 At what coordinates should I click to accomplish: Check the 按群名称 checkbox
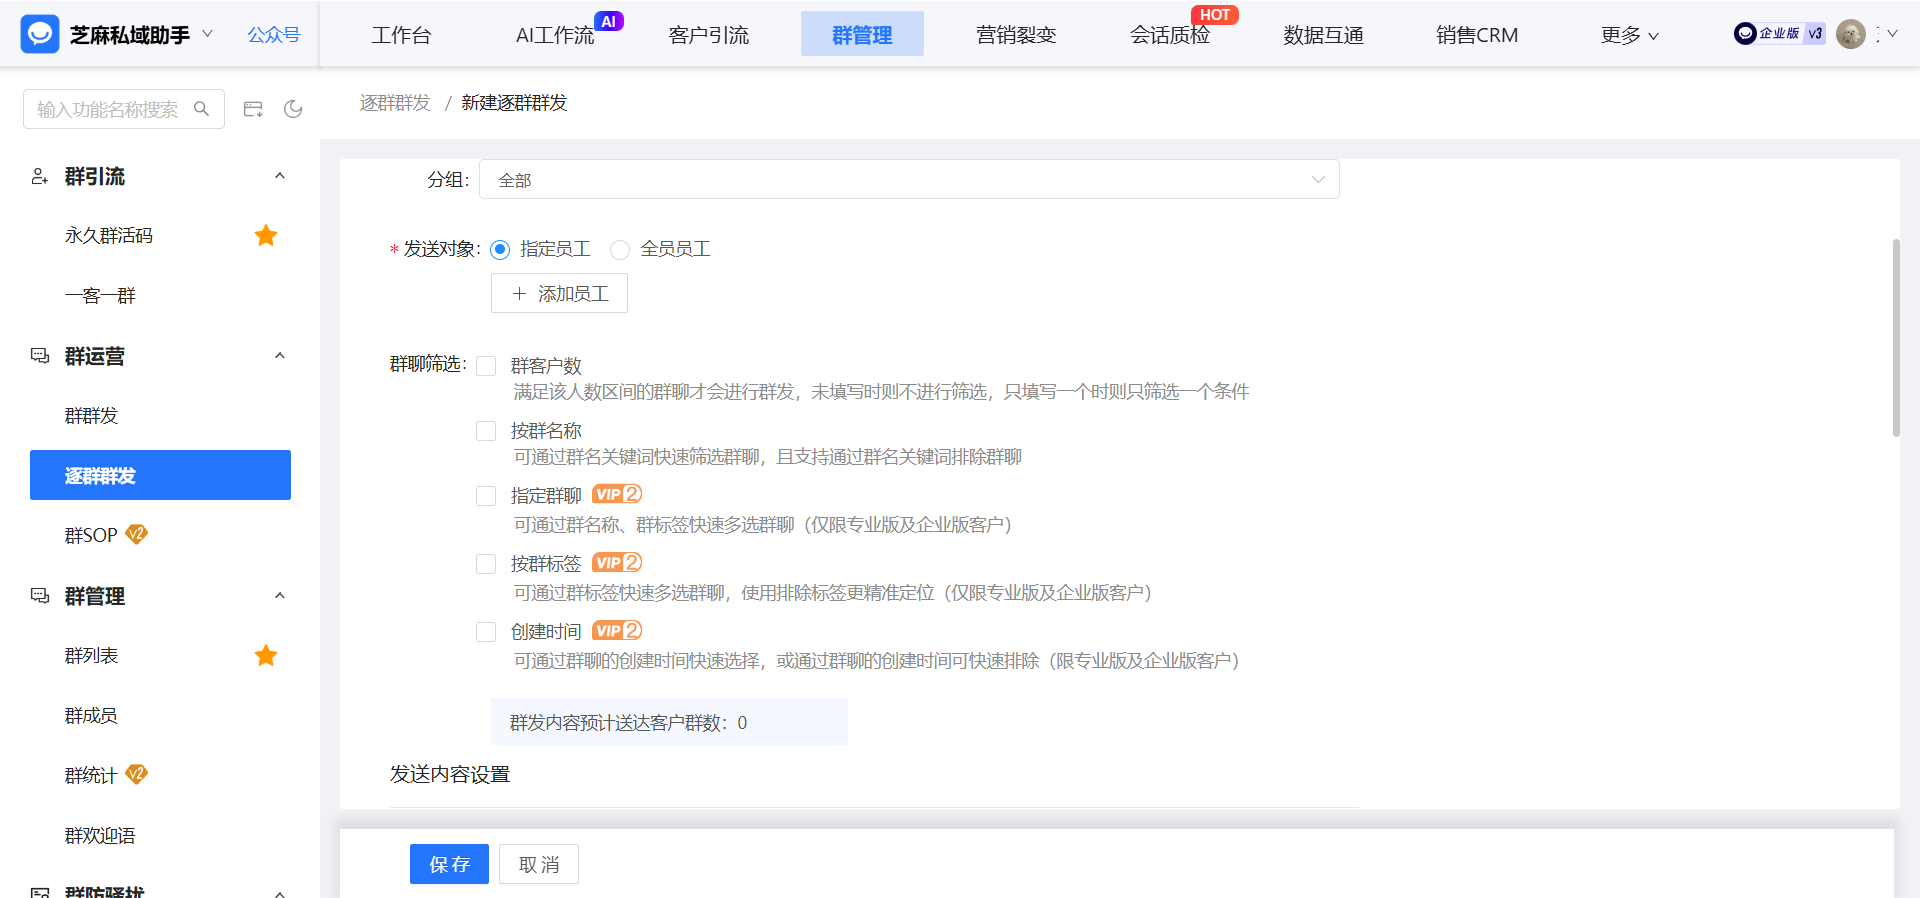coord(486,431)
